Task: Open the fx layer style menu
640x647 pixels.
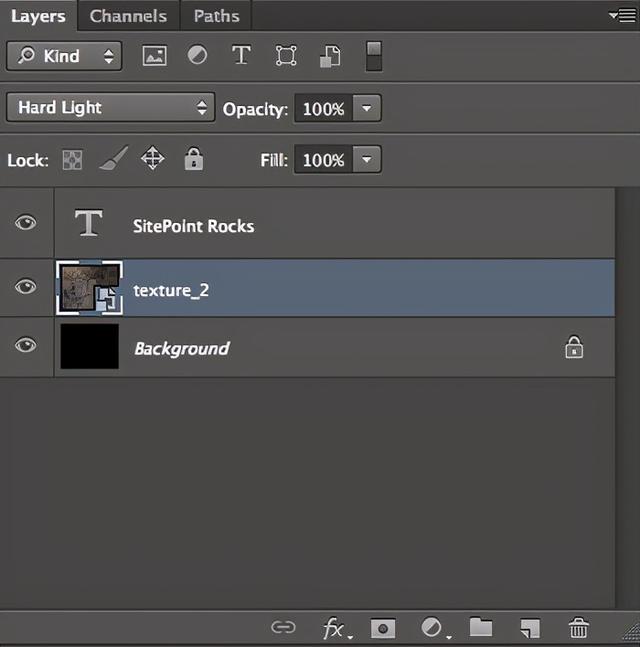Action: coord(334,627)
